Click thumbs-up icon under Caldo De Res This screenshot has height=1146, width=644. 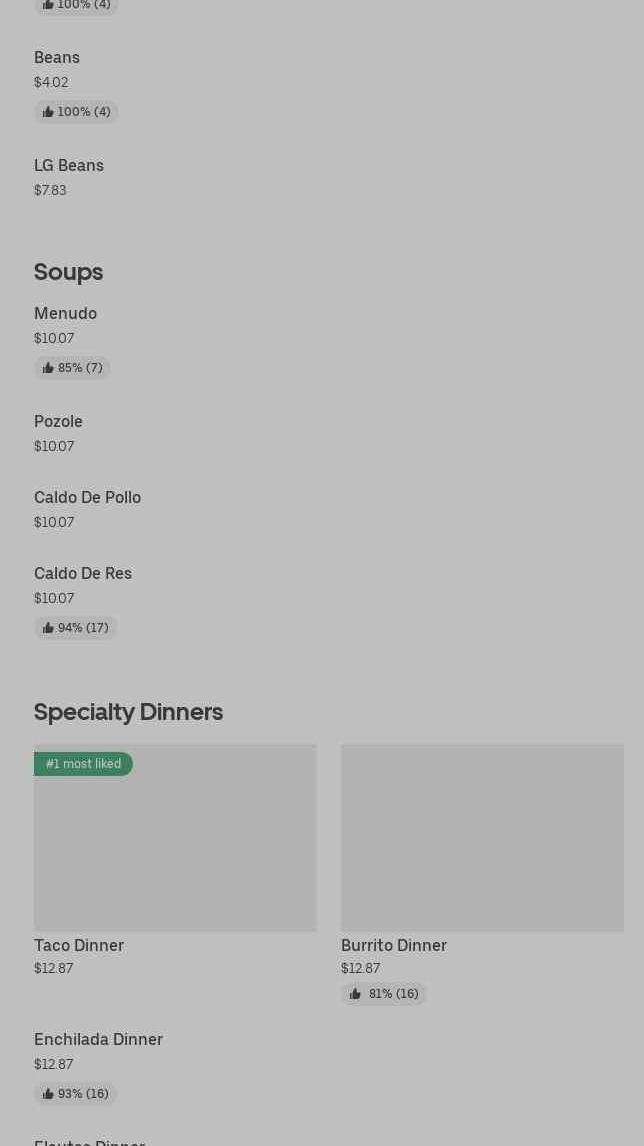[x=48, y=628]
